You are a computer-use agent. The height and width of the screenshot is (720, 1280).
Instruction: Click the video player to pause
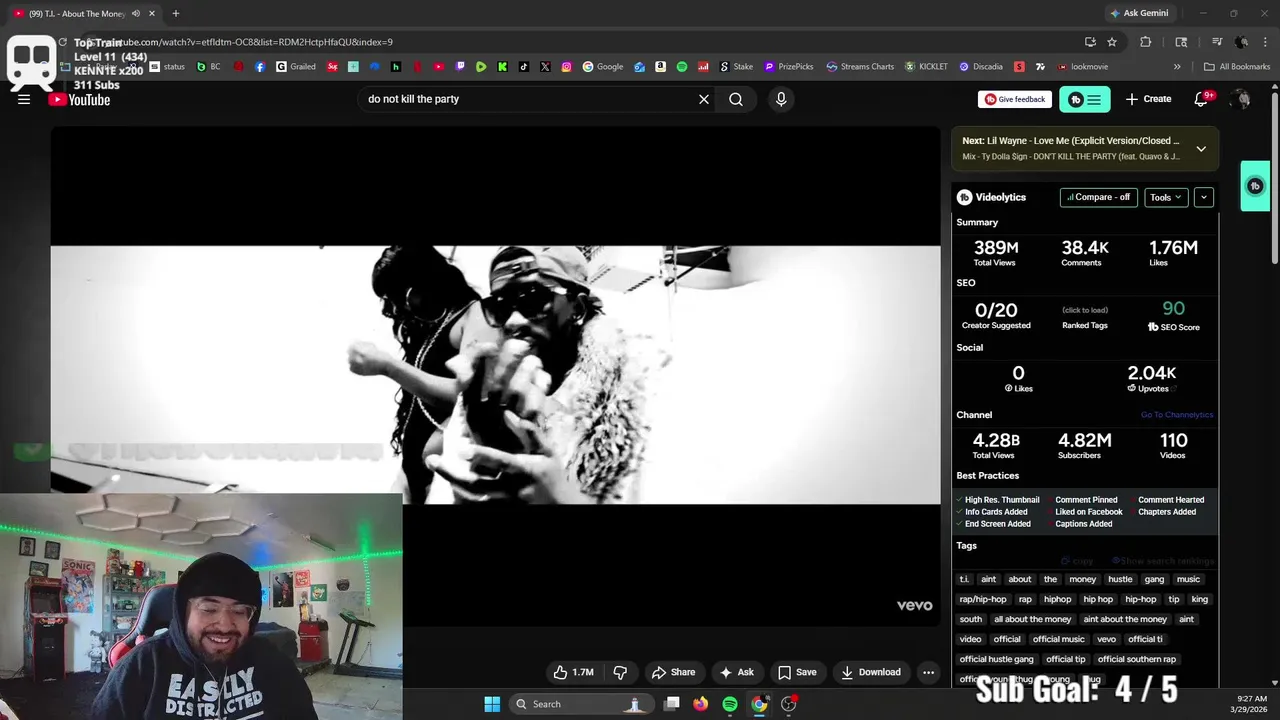pos(495,375)
